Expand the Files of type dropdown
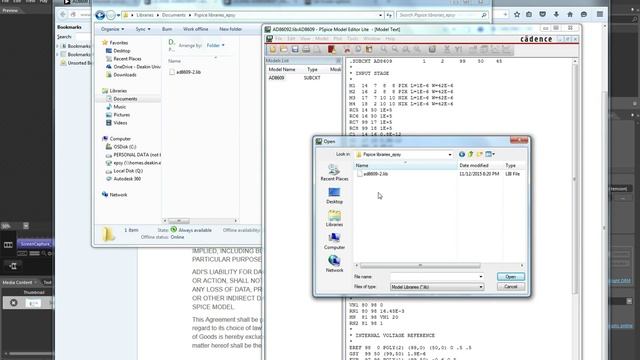 point(480,287)
